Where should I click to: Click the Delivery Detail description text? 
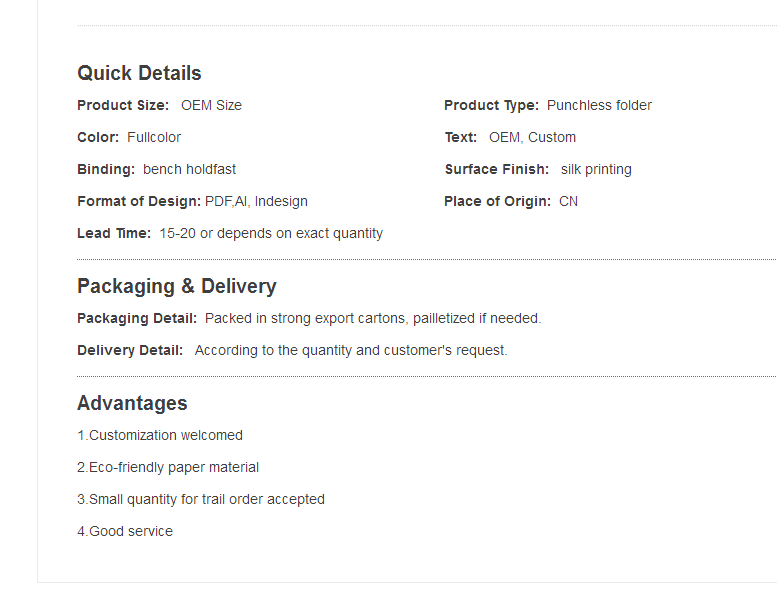[351, 350]
